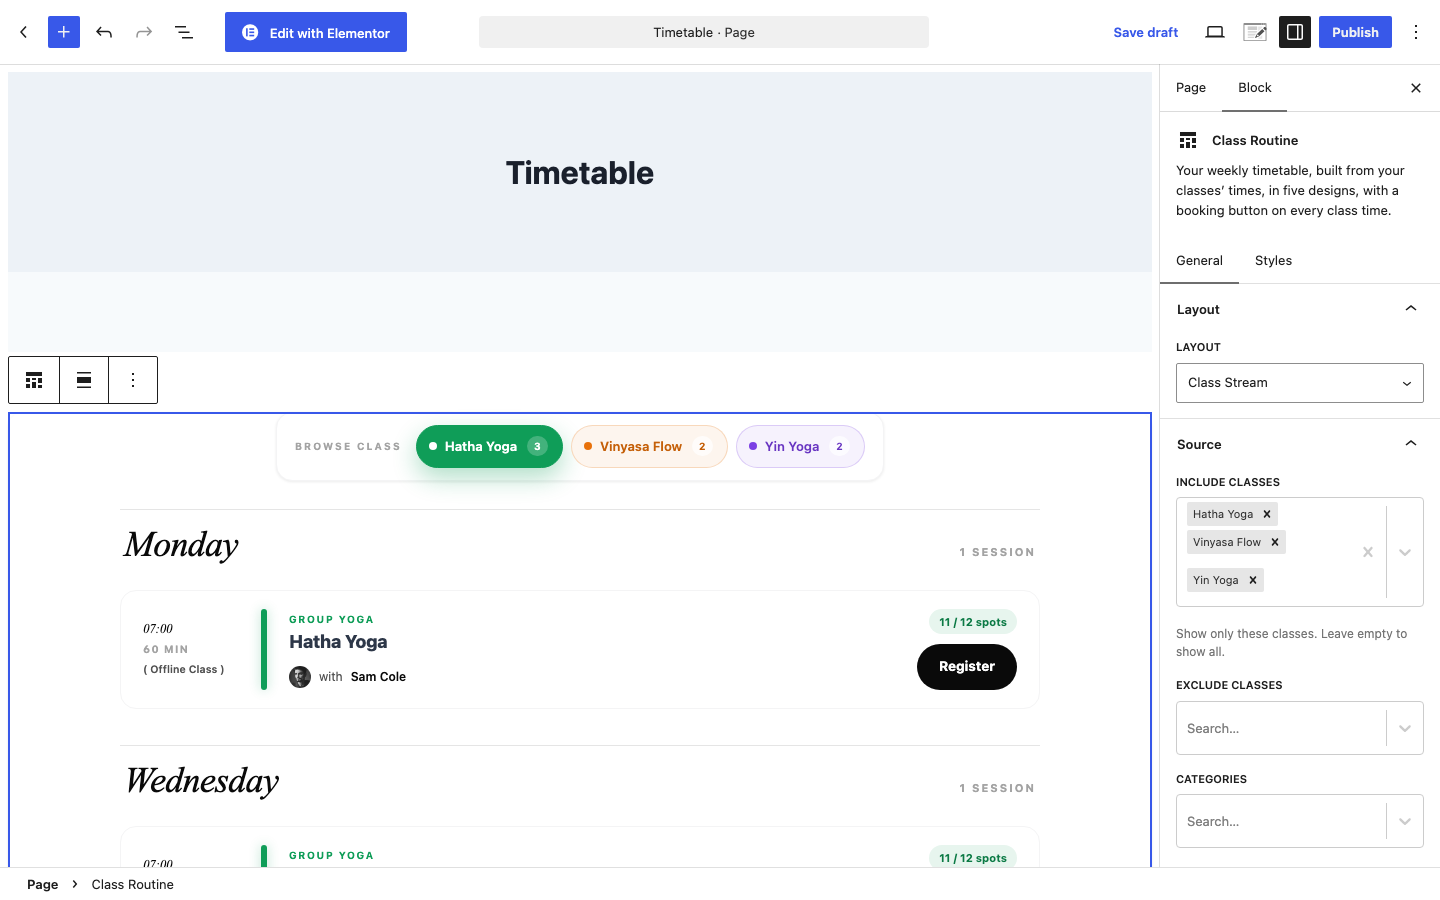This screenshot has width=1440, height=900.
Task: Open the block inserter plus button
Action: [x=64, y=32]
